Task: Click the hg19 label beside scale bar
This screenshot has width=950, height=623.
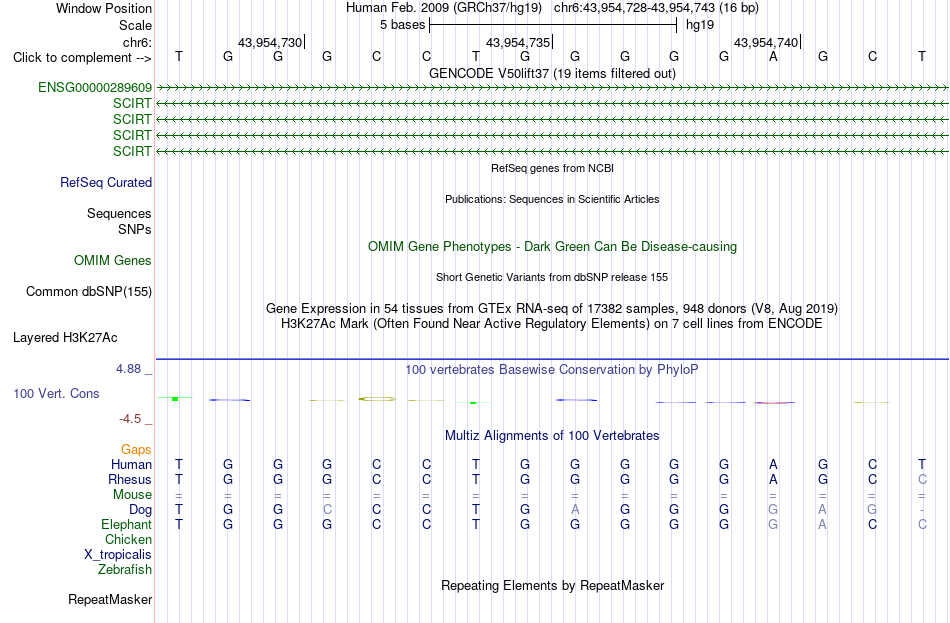Action: pyautogui.click(x=700, y=25)
